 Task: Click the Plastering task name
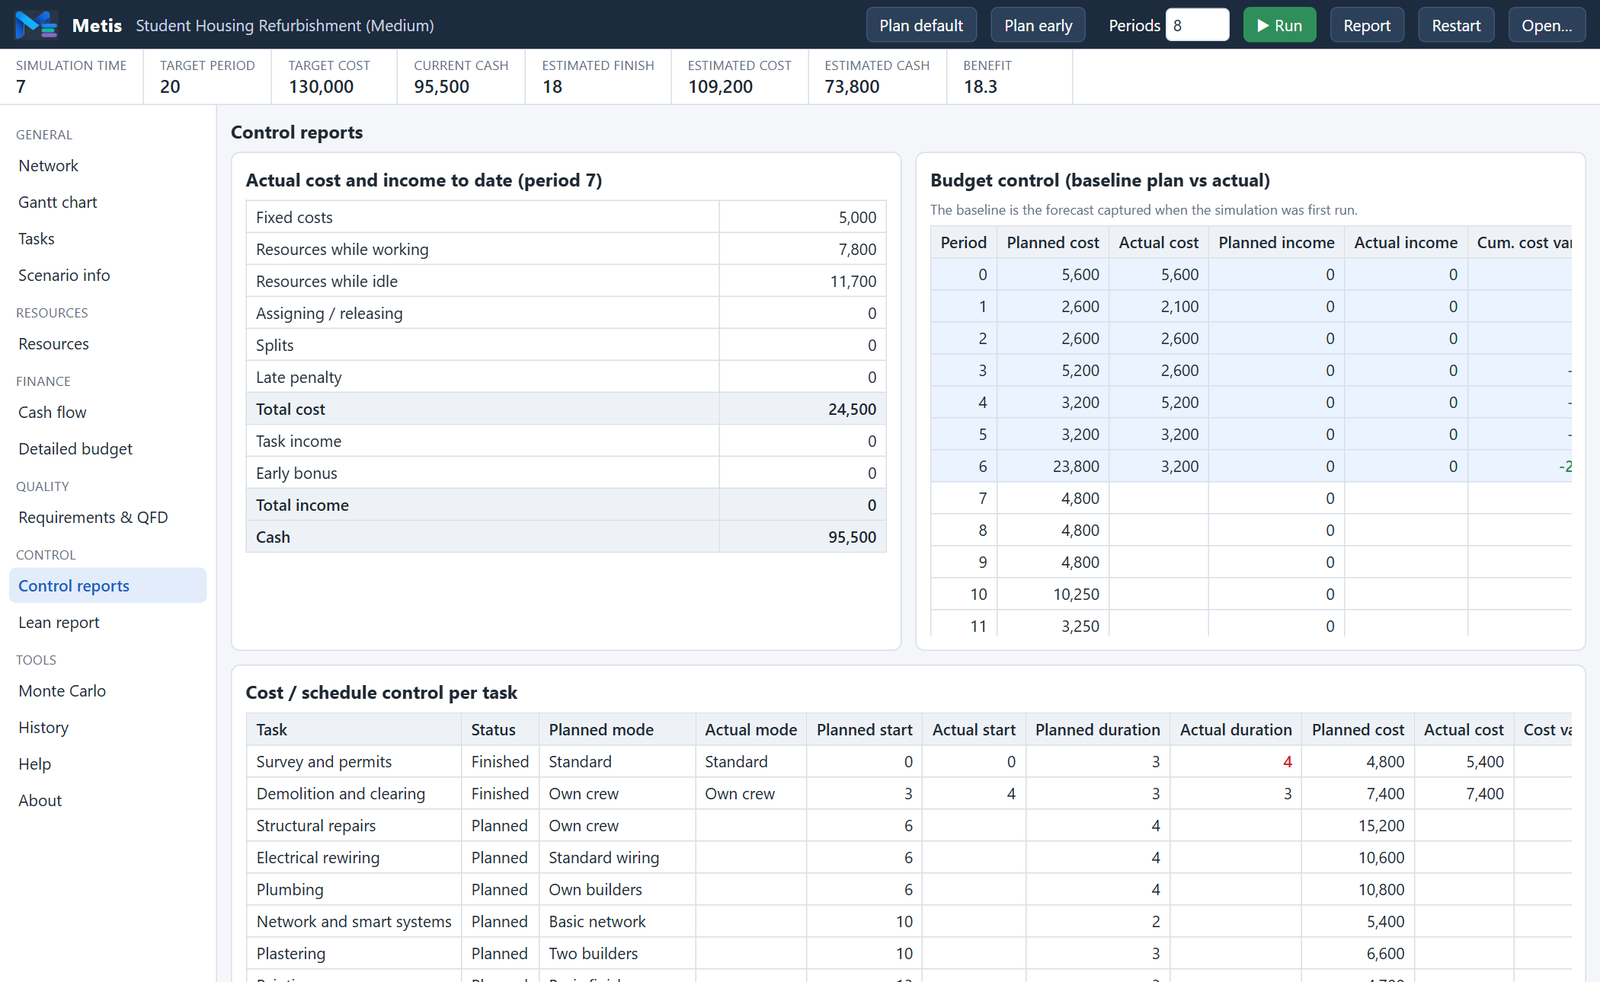(x=291, y=953)
